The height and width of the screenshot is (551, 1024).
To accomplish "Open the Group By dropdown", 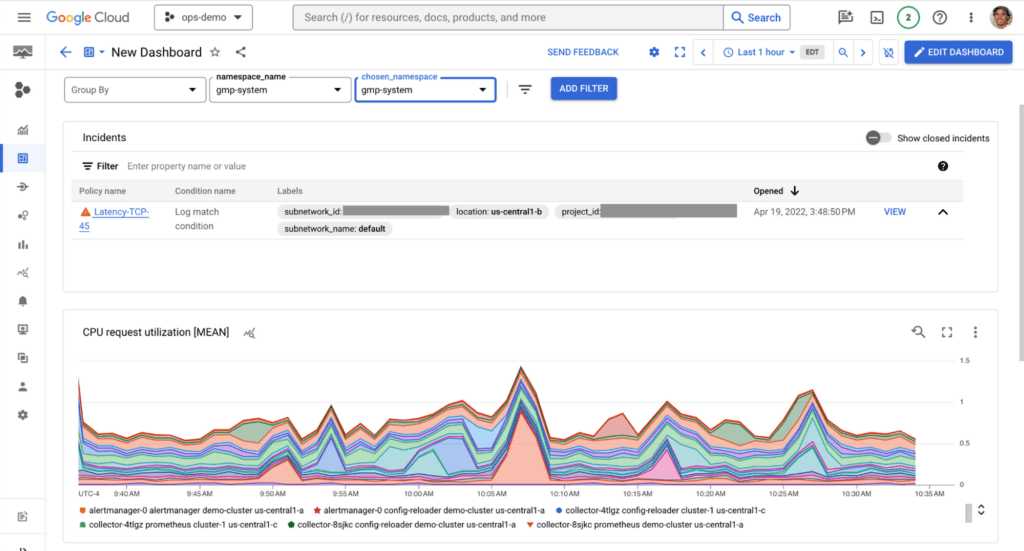I will (x=134, y=89).
